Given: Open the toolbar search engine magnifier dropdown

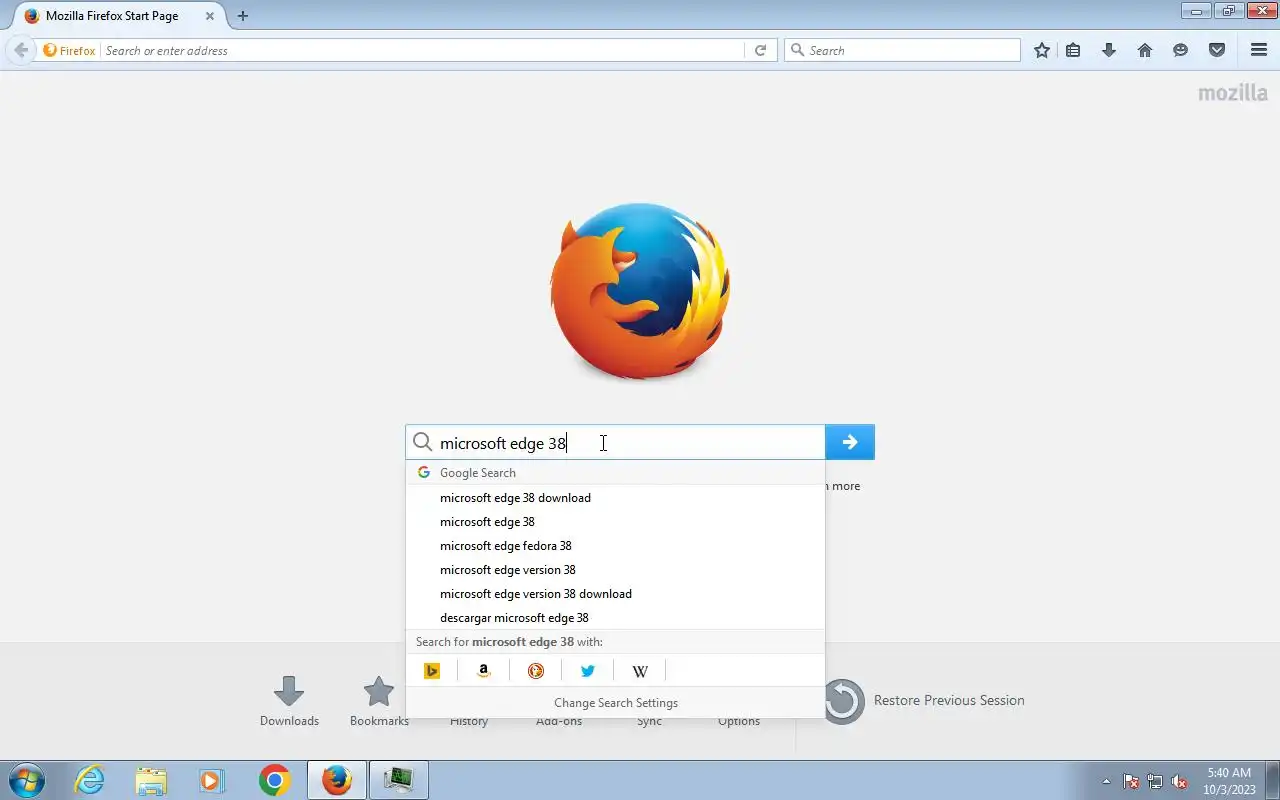Looking at the screenshot, I should tap(797, 50).
